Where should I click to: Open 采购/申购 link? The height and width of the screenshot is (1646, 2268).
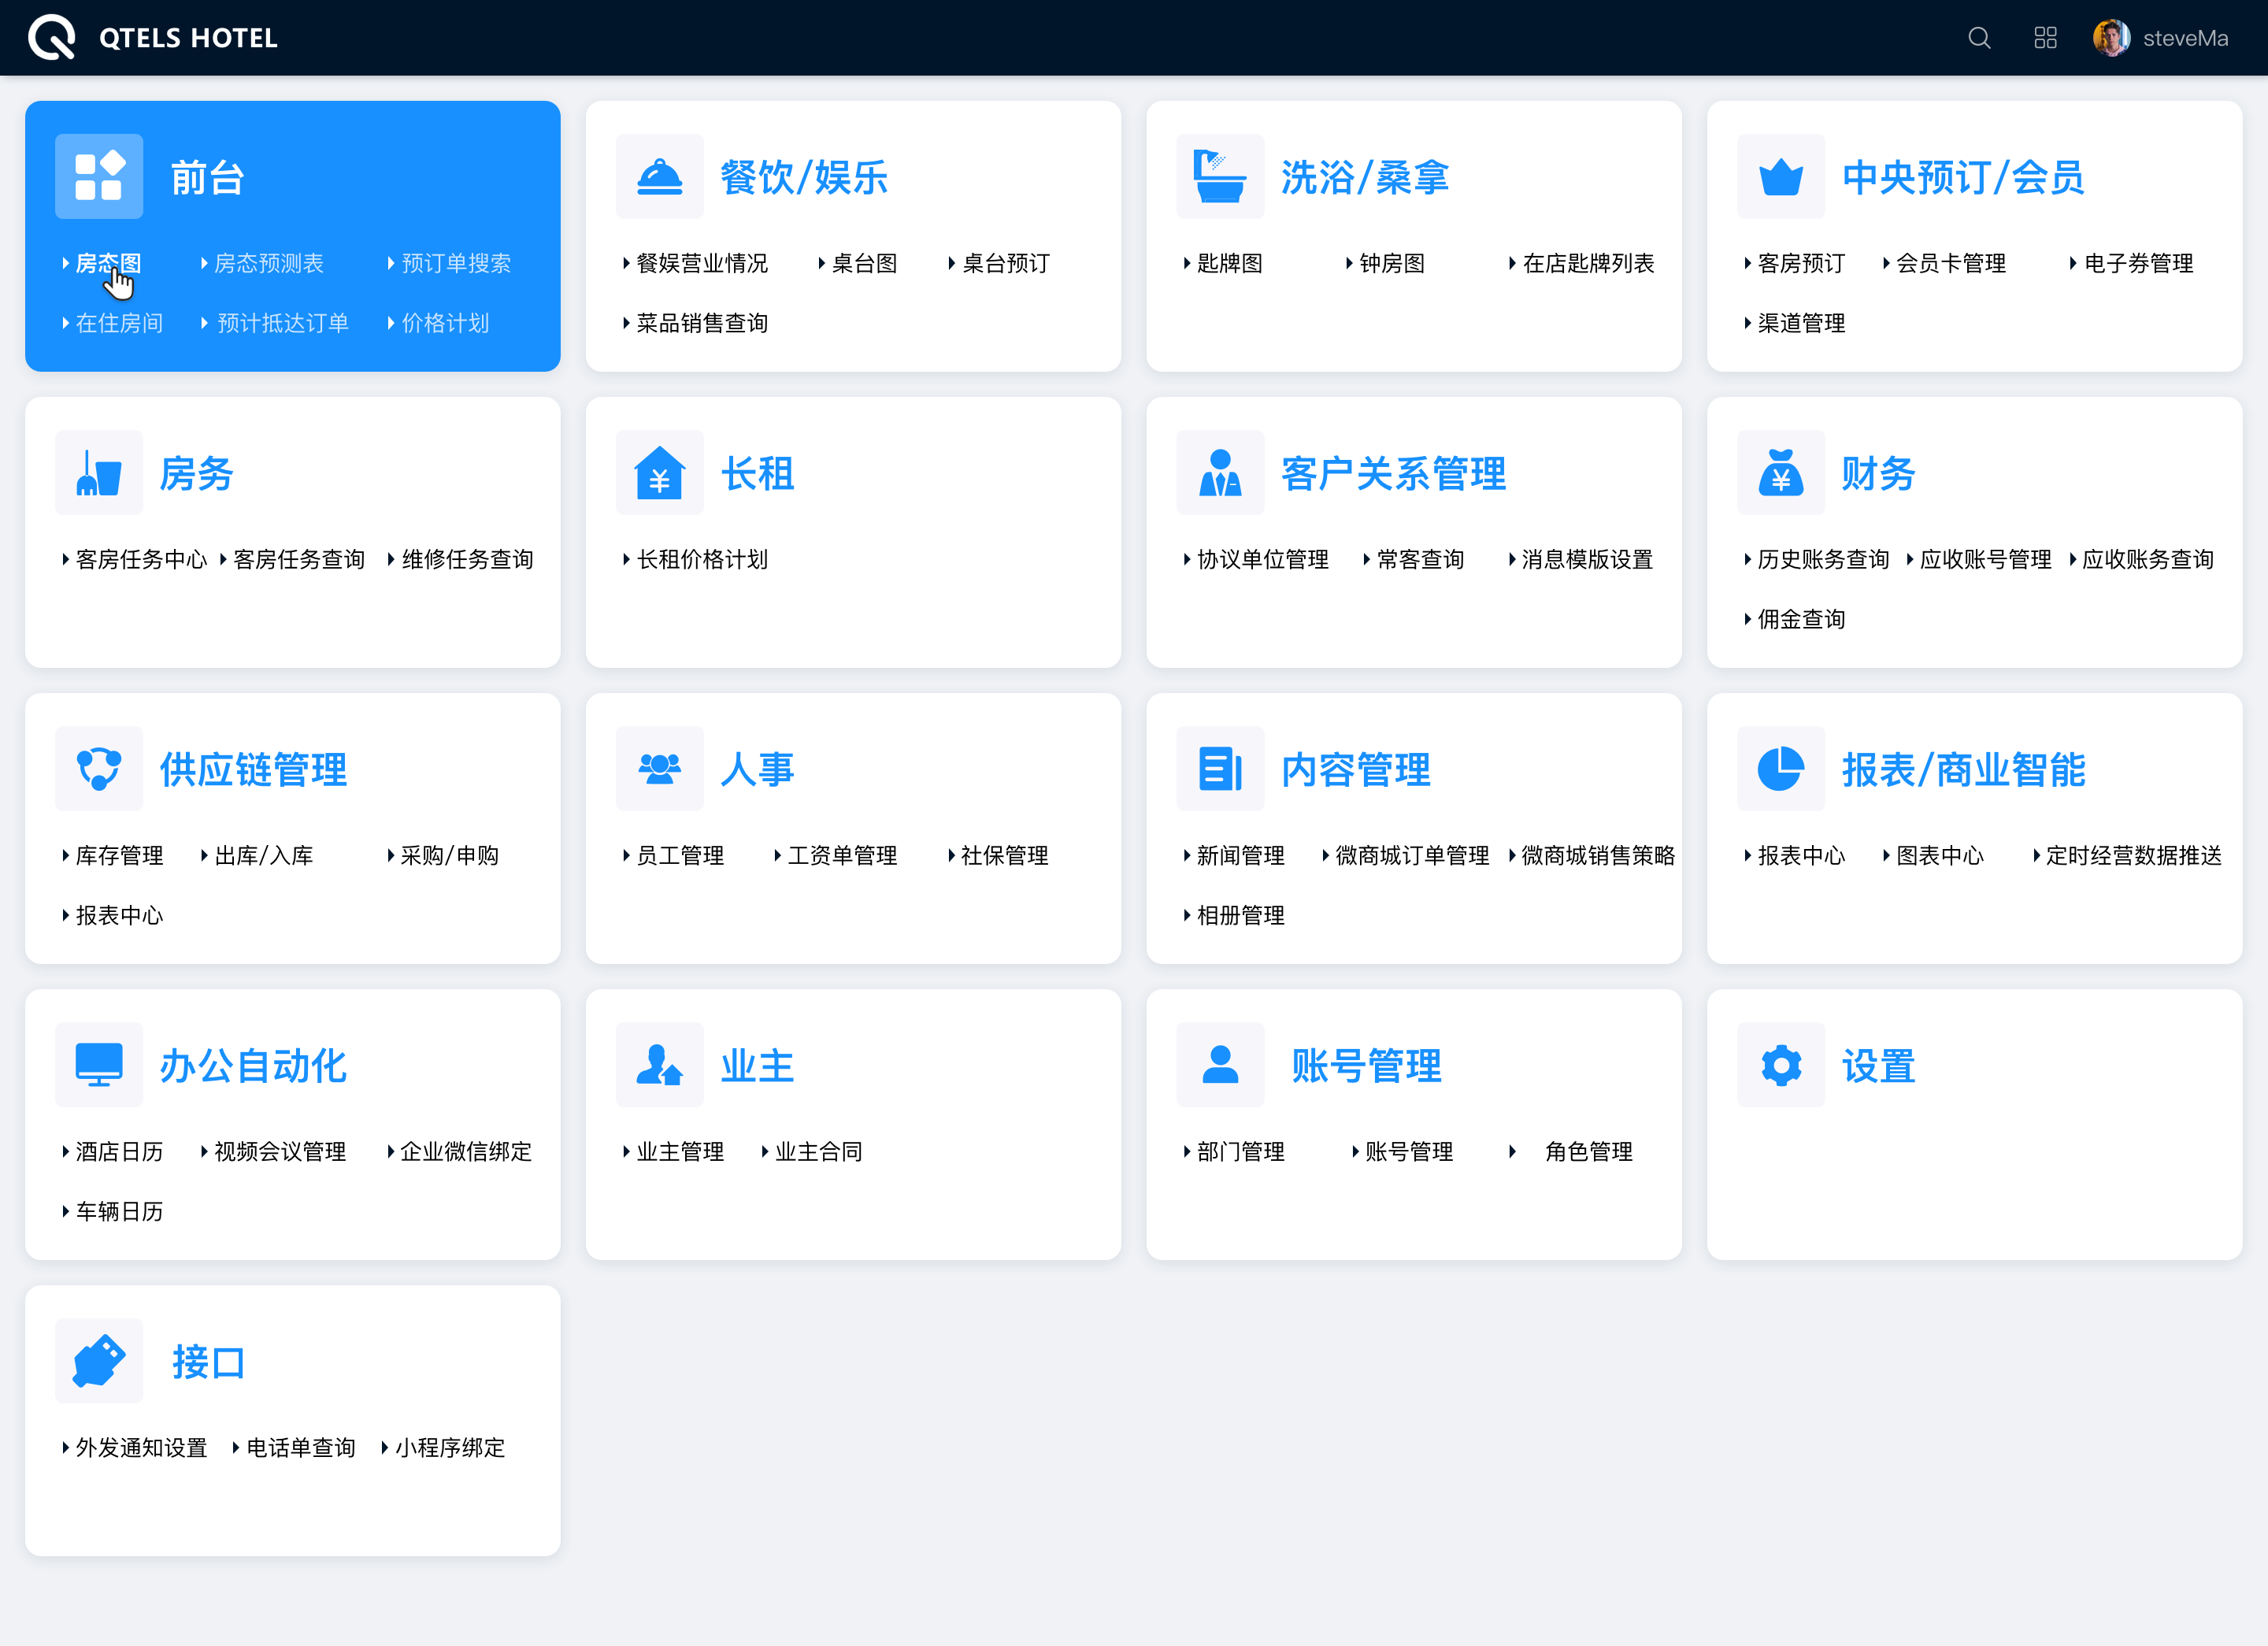(x=450, y=855)
